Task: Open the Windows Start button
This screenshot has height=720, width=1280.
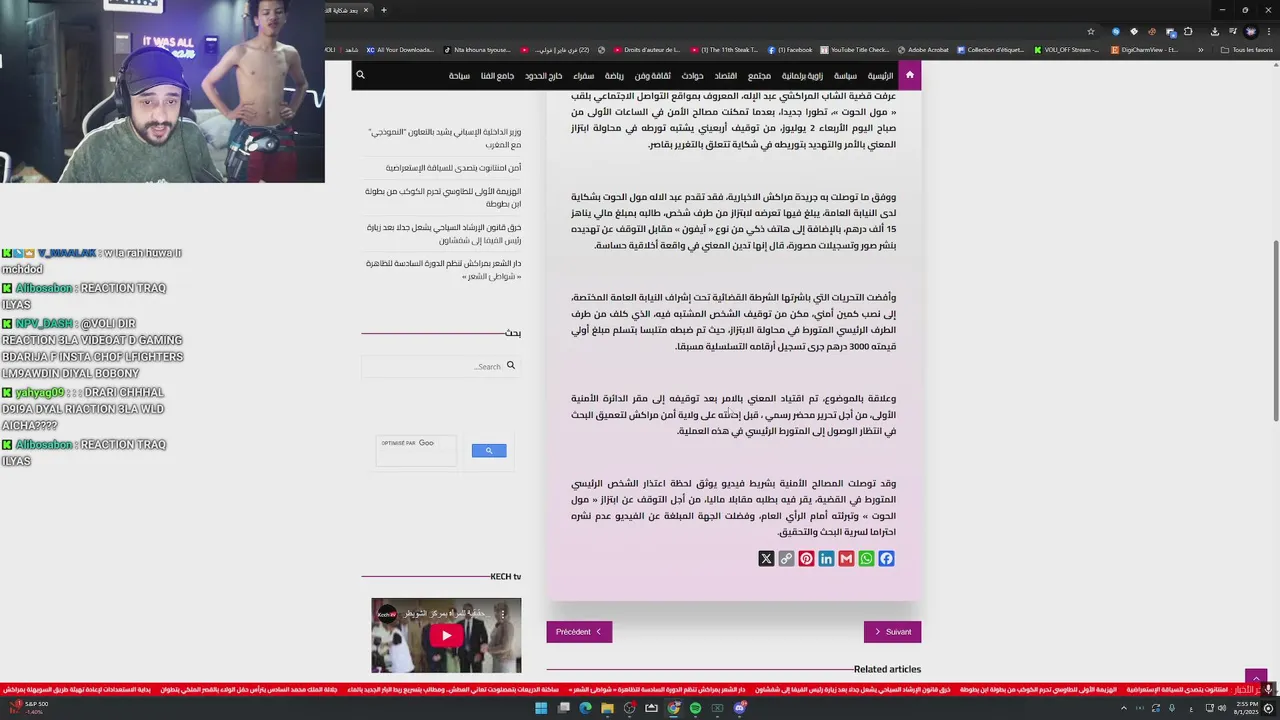Action: (541, 708)
